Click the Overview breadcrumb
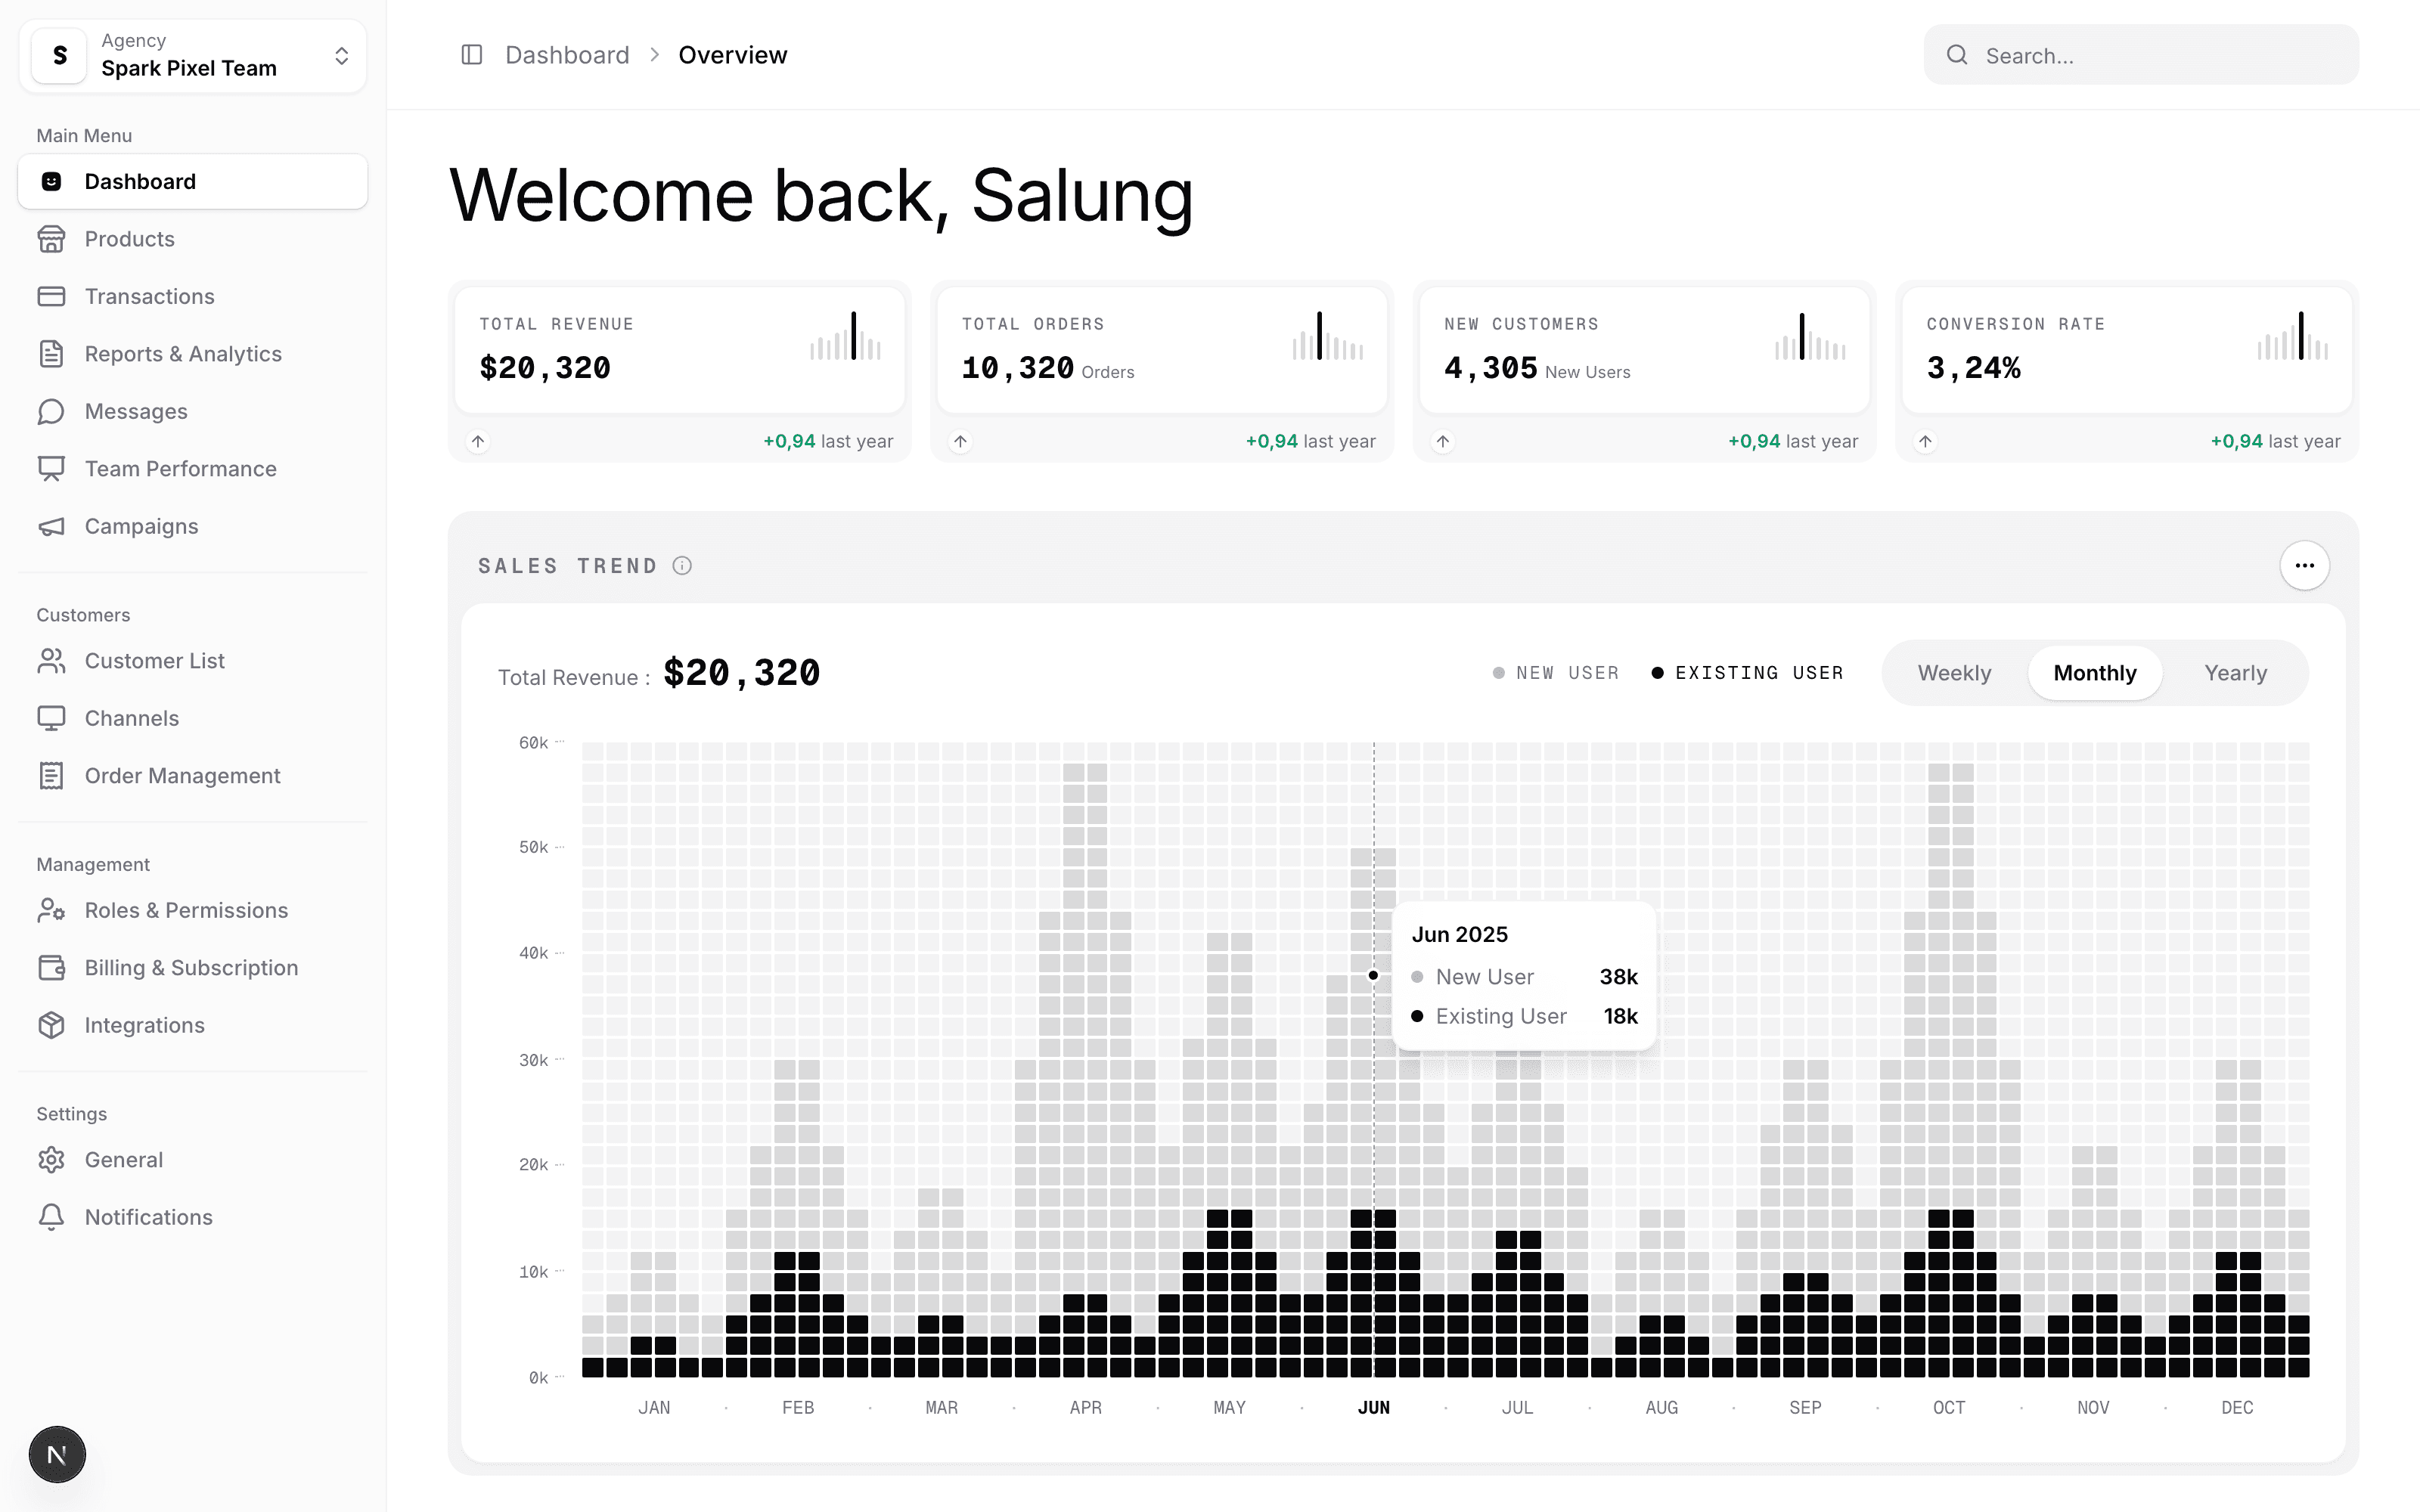Screen dimensions: 2420x1512 tap(733, 55)
